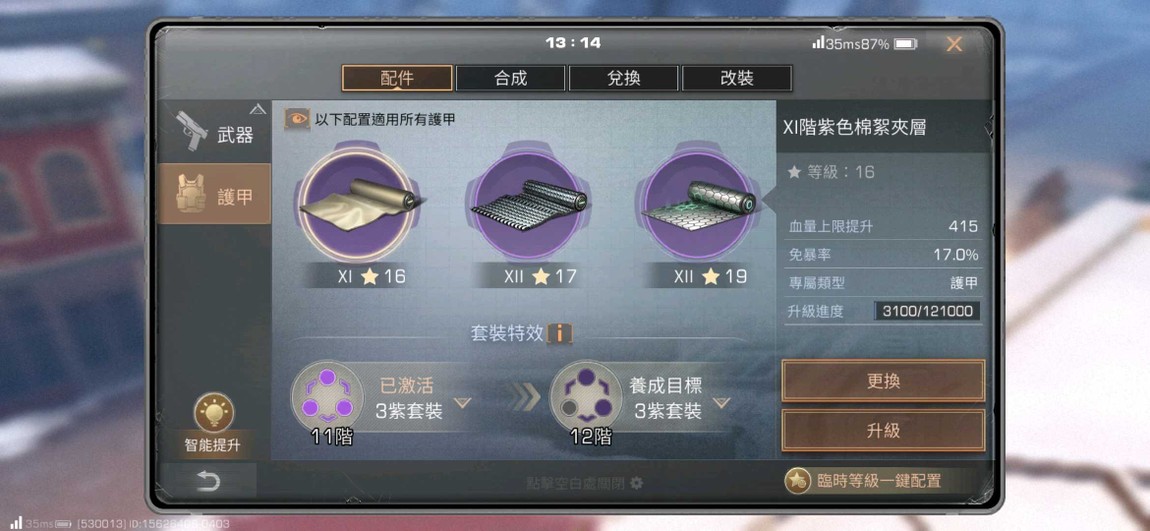Toggle the eye icon for armor configuration

(x=297, y=119)
